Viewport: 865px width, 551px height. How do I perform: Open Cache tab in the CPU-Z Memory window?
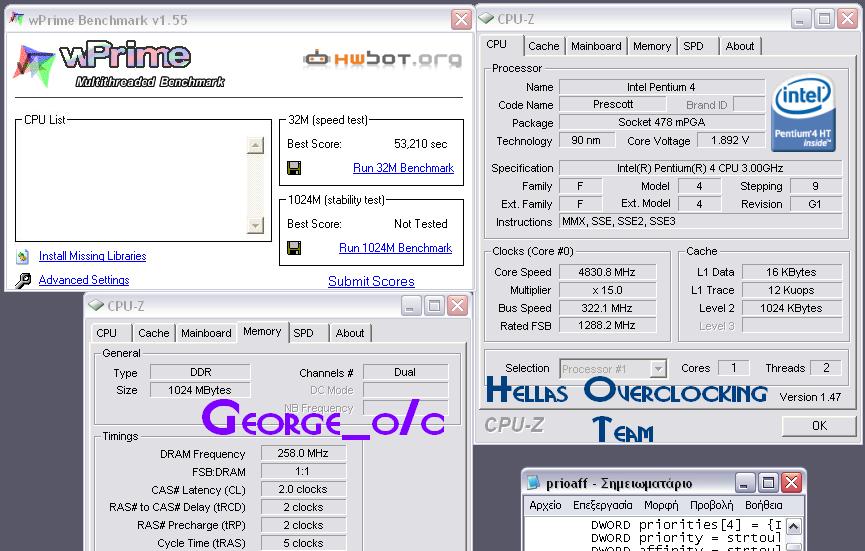pos(153,333)
